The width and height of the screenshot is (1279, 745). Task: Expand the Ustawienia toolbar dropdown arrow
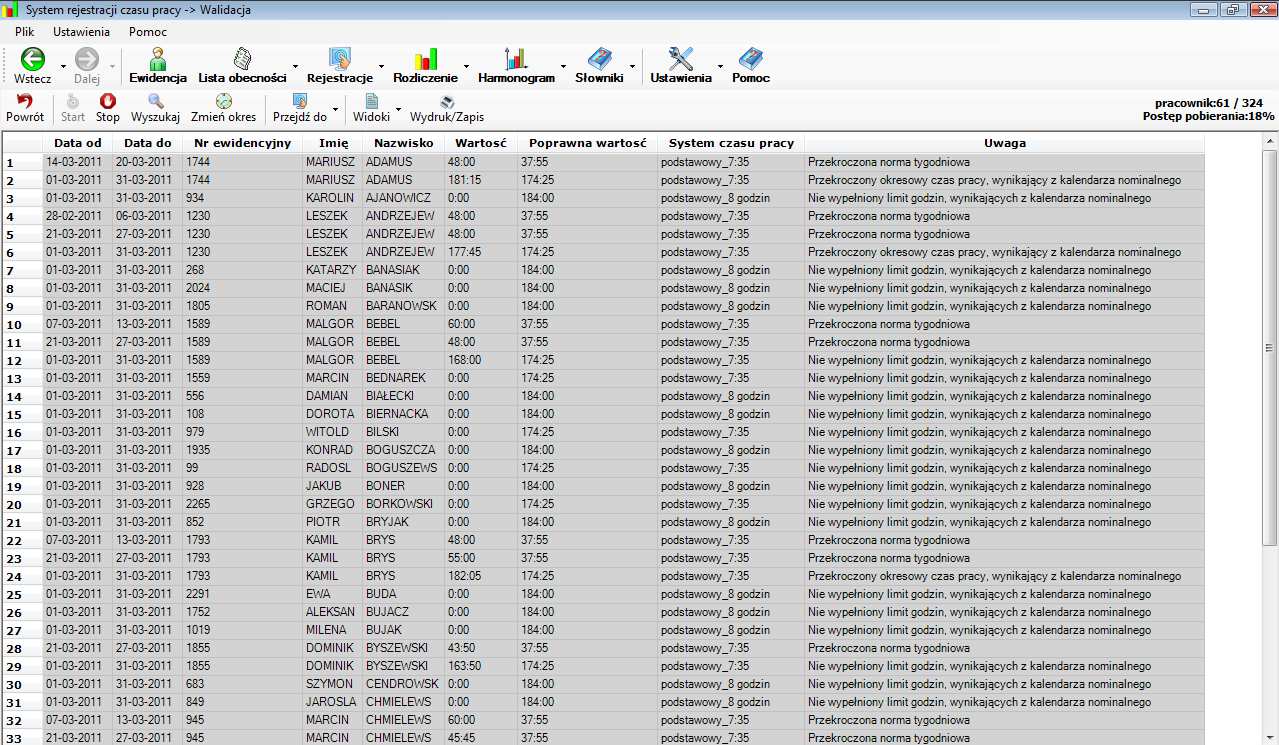point(720,67)
